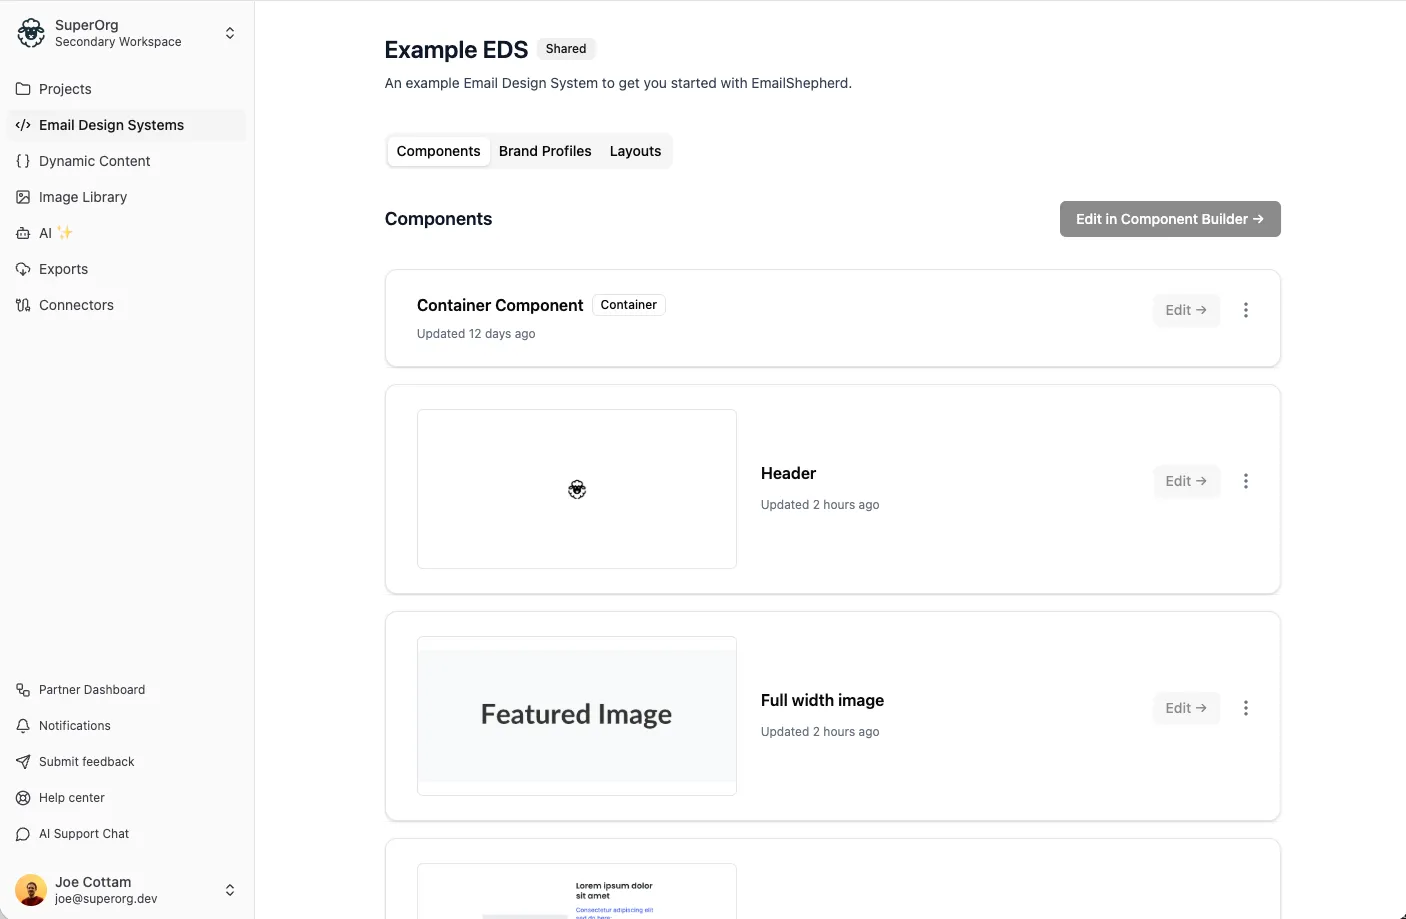Open the Image Library icon

(x=22, y=197)
